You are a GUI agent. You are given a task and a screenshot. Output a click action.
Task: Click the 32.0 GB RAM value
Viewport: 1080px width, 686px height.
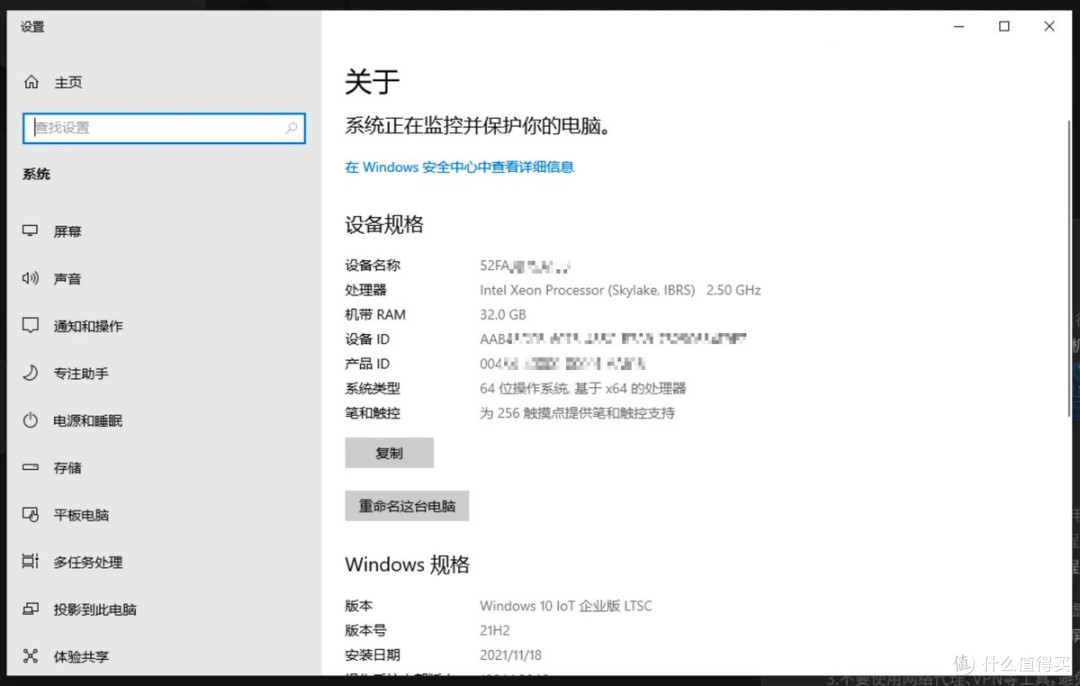pyautogui.click(x=503, y=315)
